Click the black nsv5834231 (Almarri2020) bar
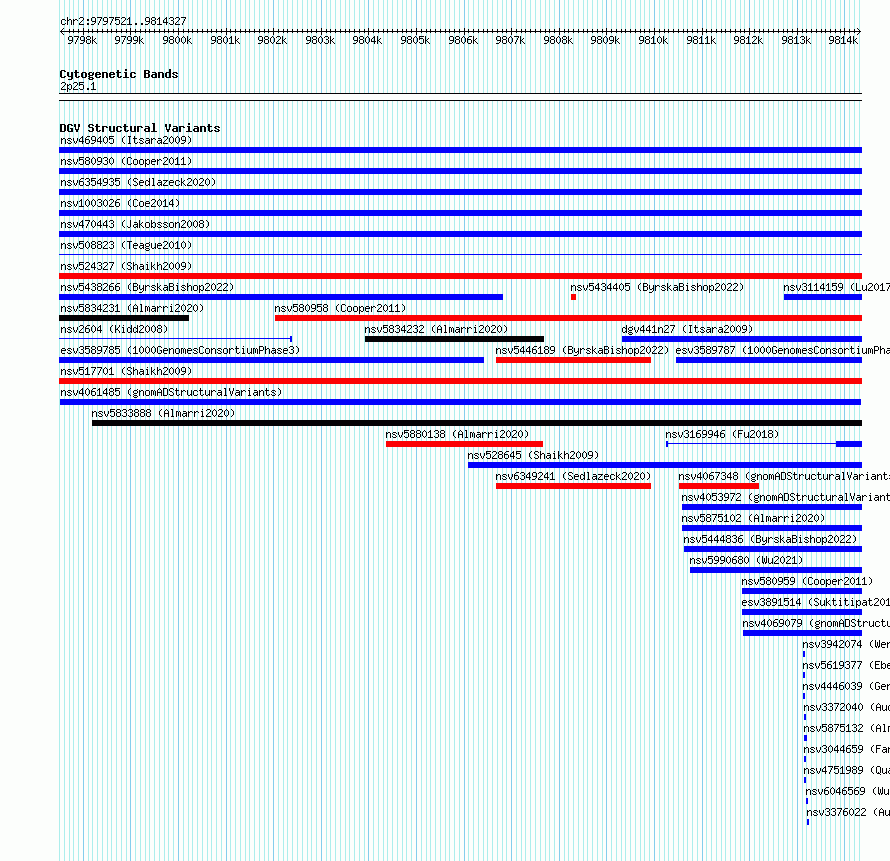 point(124,318)
